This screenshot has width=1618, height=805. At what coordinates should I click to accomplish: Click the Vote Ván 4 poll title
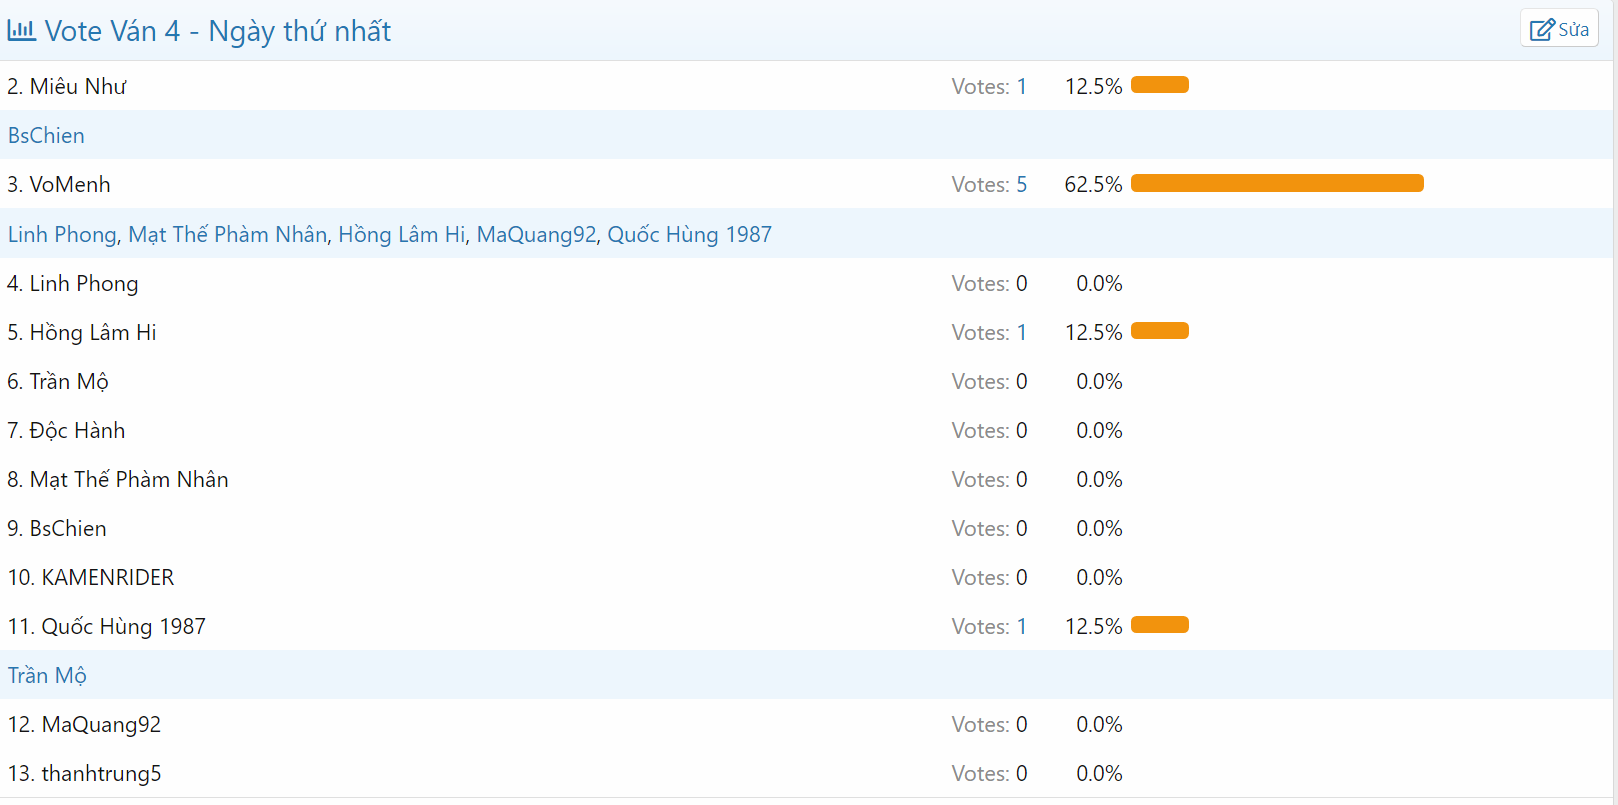pos(218,32)
